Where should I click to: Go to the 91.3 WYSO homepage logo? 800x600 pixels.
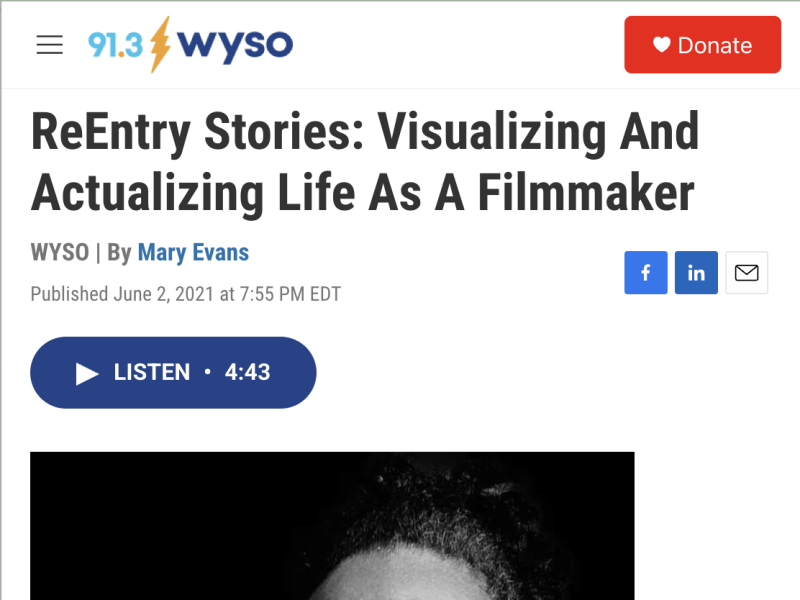tap(190, 45)
